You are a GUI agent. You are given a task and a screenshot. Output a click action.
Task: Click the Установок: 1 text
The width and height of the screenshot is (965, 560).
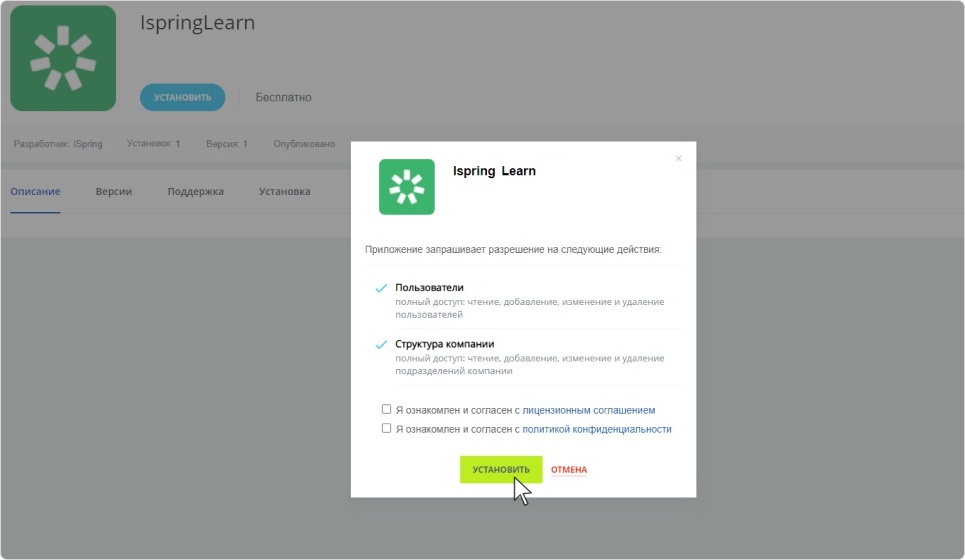click(x=153, y=143)
